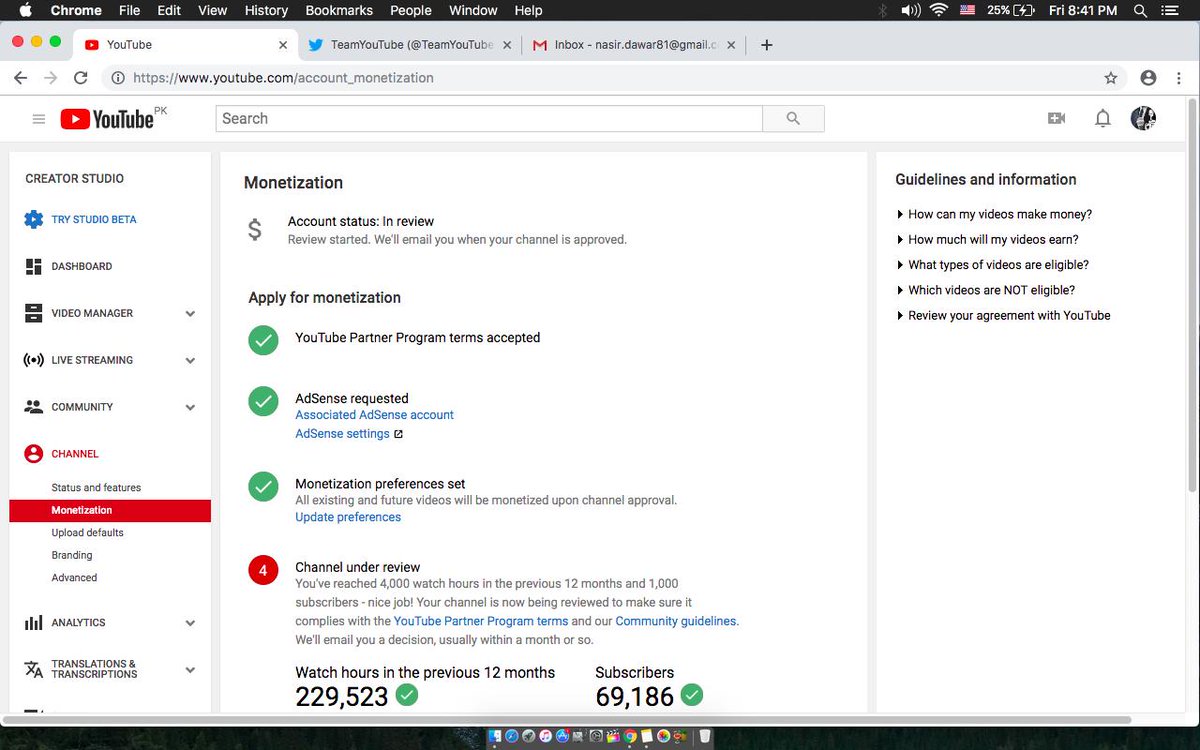Click the site info icon in address bar
The height and width of the screenshot is (750, 1200).
[x=118, y=78]
